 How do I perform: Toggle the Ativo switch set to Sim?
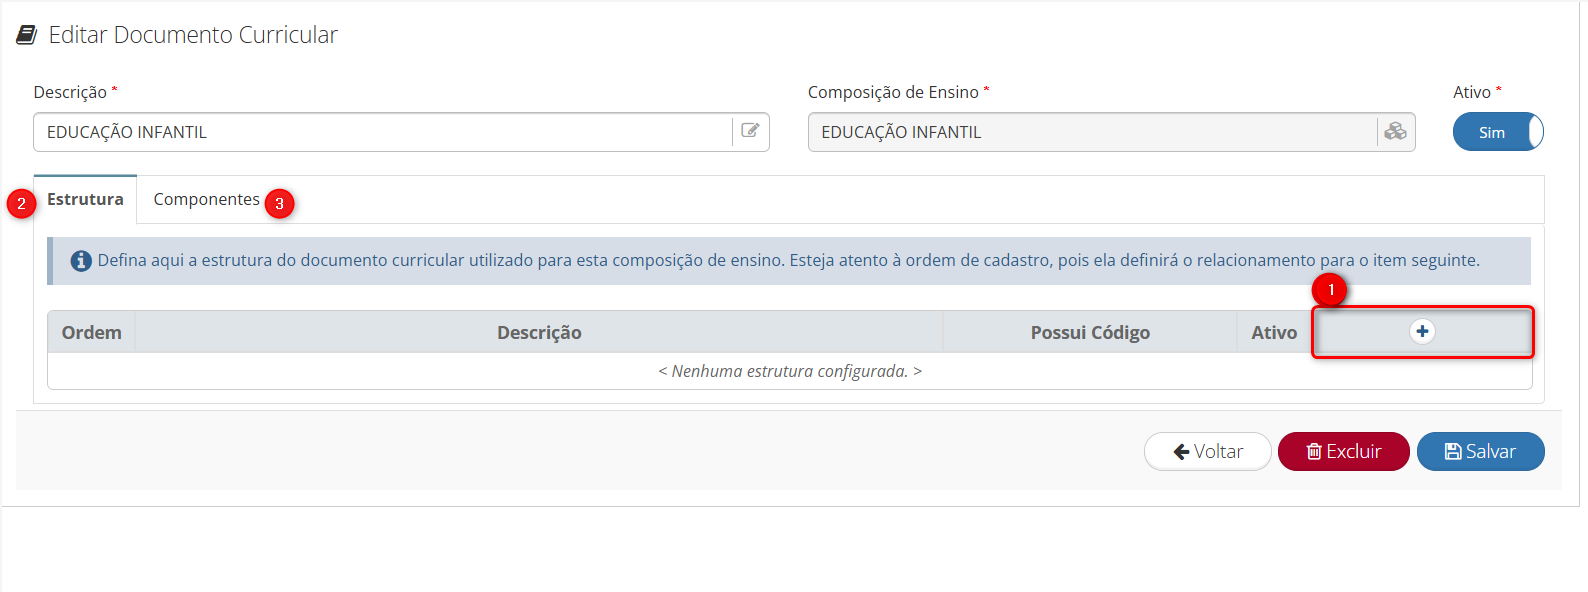(1497, 132)
